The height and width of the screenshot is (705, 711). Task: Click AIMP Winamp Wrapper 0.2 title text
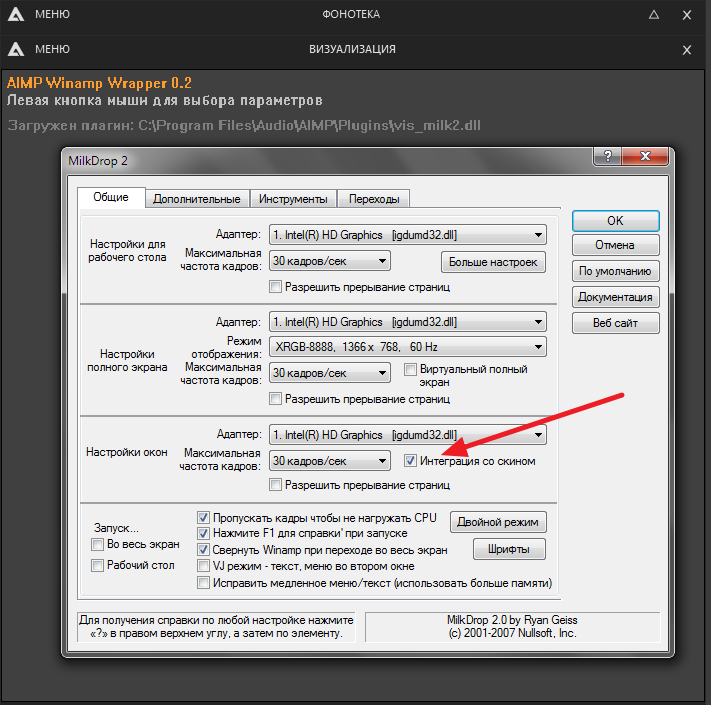99,83
